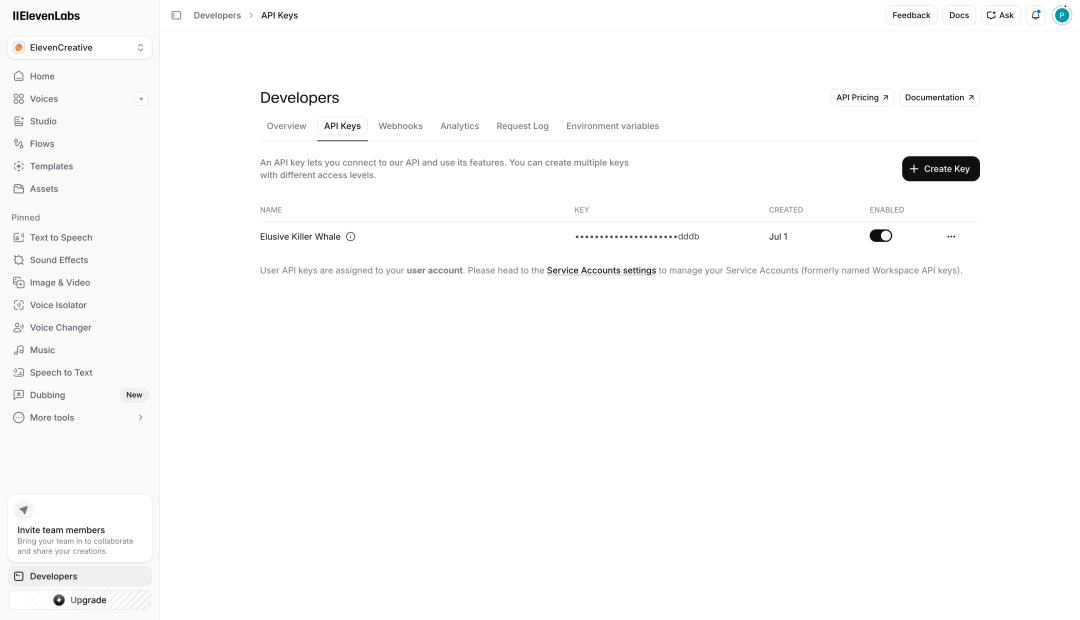Disable the Elusive Killer Whale key toggle

point(881,236)
